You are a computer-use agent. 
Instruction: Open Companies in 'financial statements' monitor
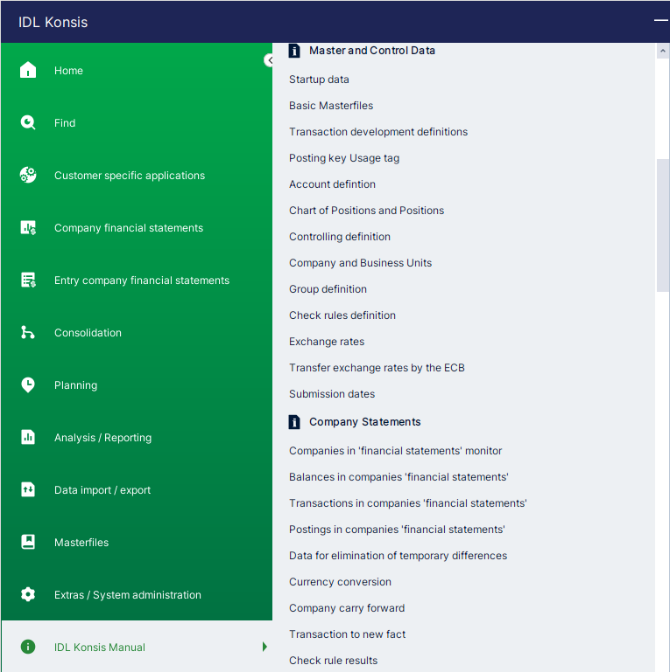click(x=395, y=451)
